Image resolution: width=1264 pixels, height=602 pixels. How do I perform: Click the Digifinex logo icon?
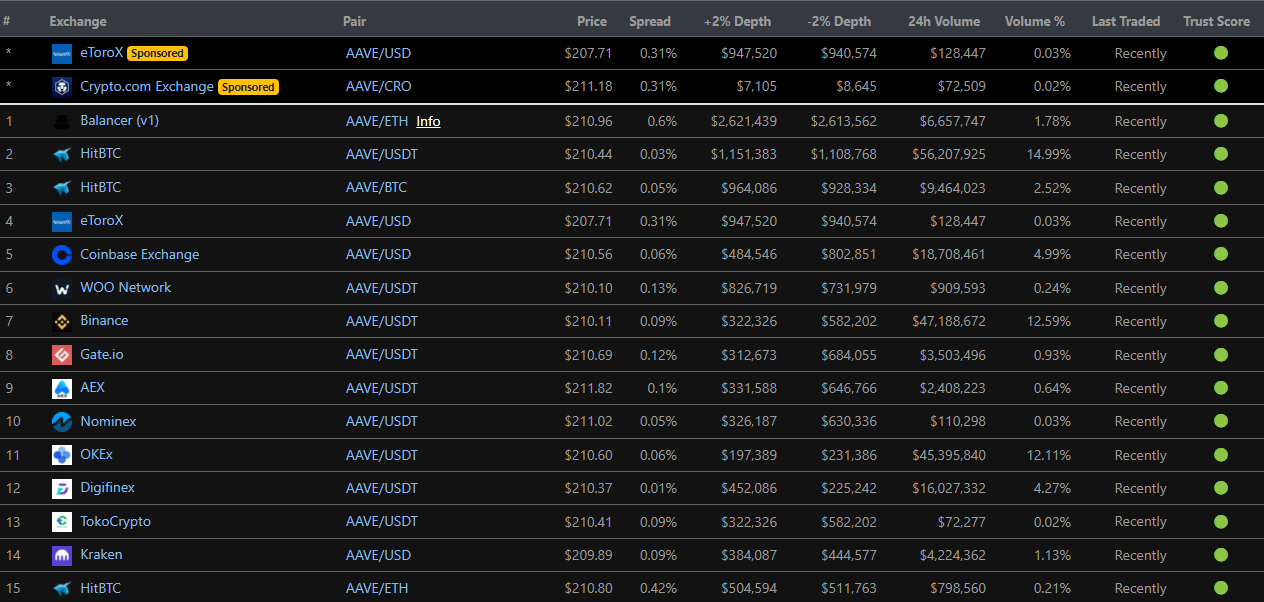(x=62, y=488)
